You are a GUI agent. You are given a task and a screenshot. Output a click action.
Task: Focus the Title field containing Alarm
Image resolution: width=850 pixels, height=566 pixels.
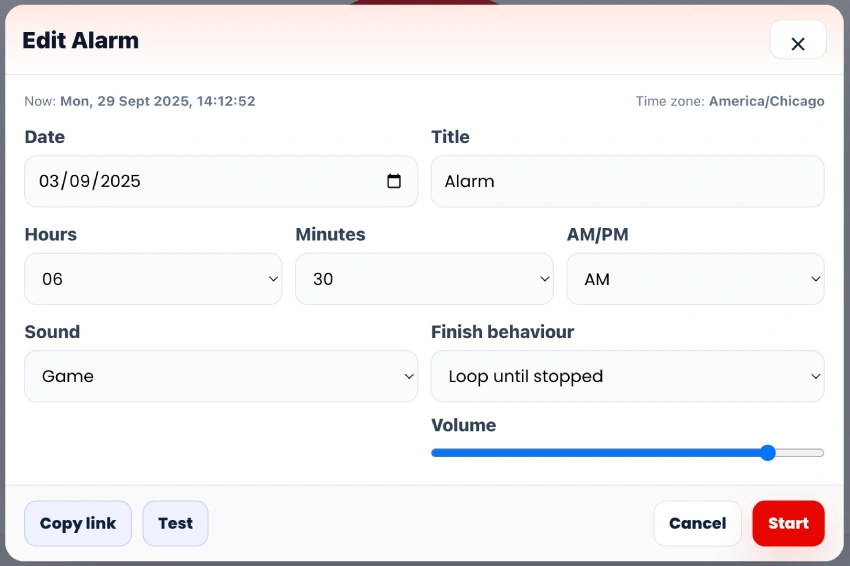[x=627, y=181]
